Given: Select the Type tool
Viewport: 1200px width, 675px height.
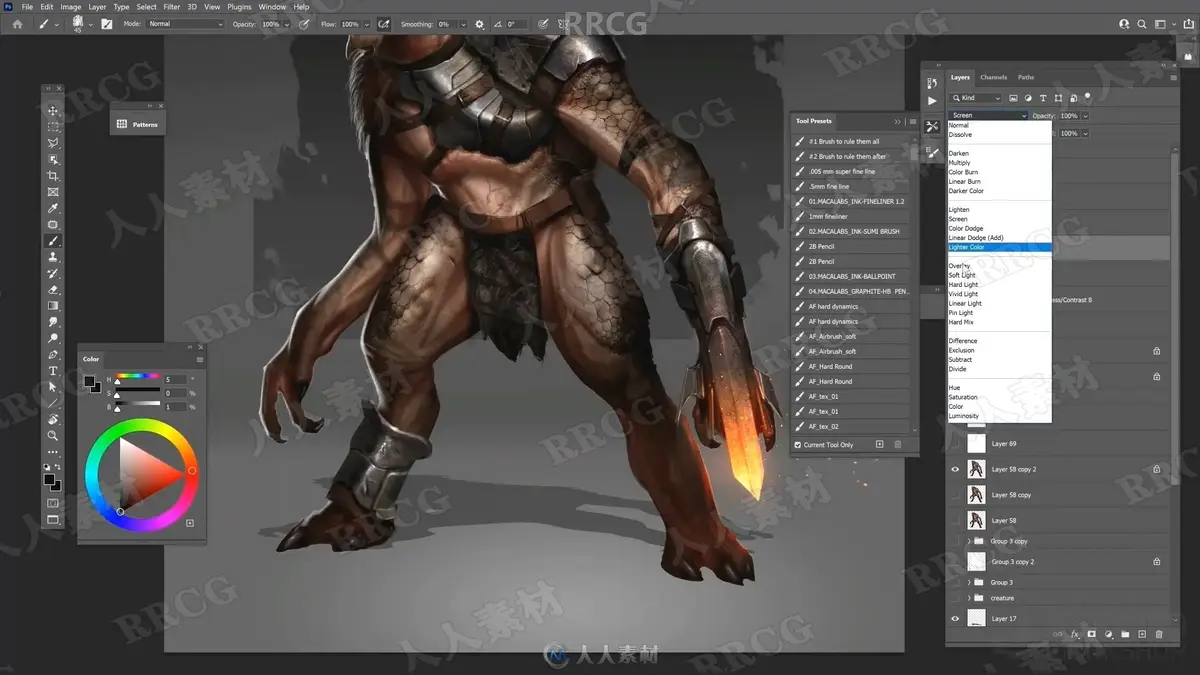Looking at the screenshot, I should (x=53, y=371).
